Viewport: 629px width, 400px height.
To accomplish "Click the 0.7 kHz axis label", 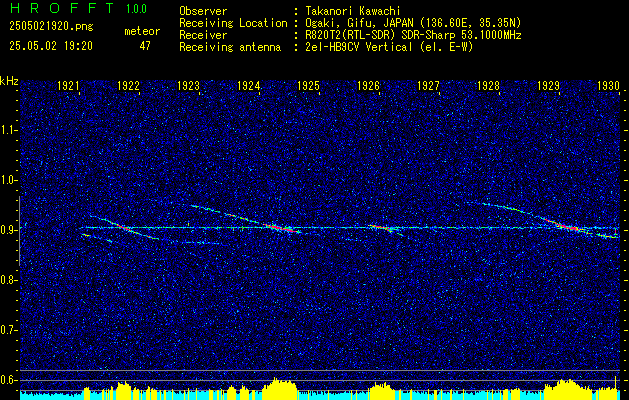I will 8,330.
